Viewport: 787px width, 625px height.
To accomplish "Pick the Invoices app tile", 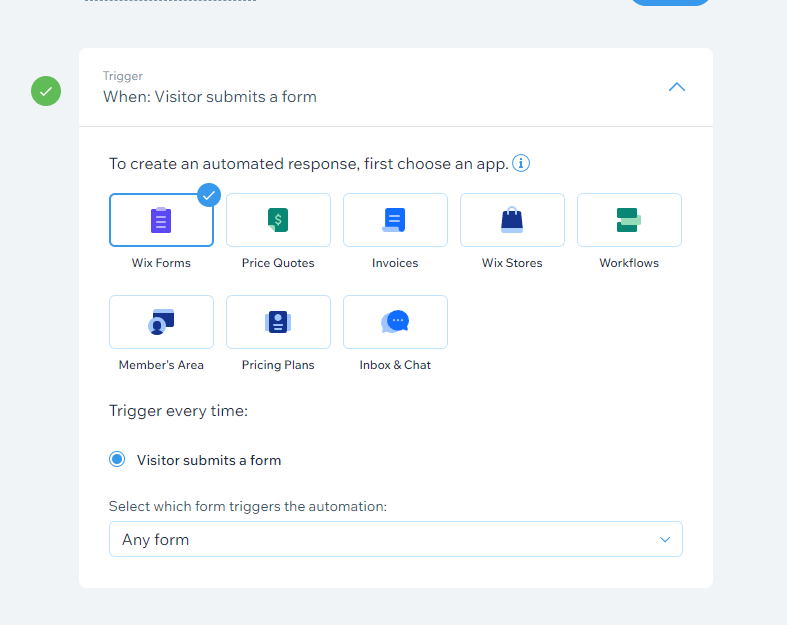I will pyautogui.click(x=395, y=220).
